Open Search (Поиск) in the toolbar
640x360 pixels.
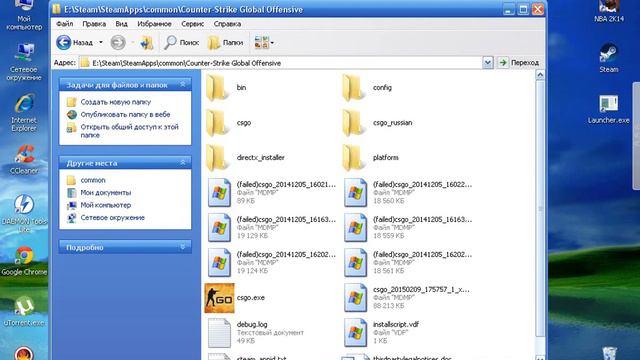(x=181, y=42)
